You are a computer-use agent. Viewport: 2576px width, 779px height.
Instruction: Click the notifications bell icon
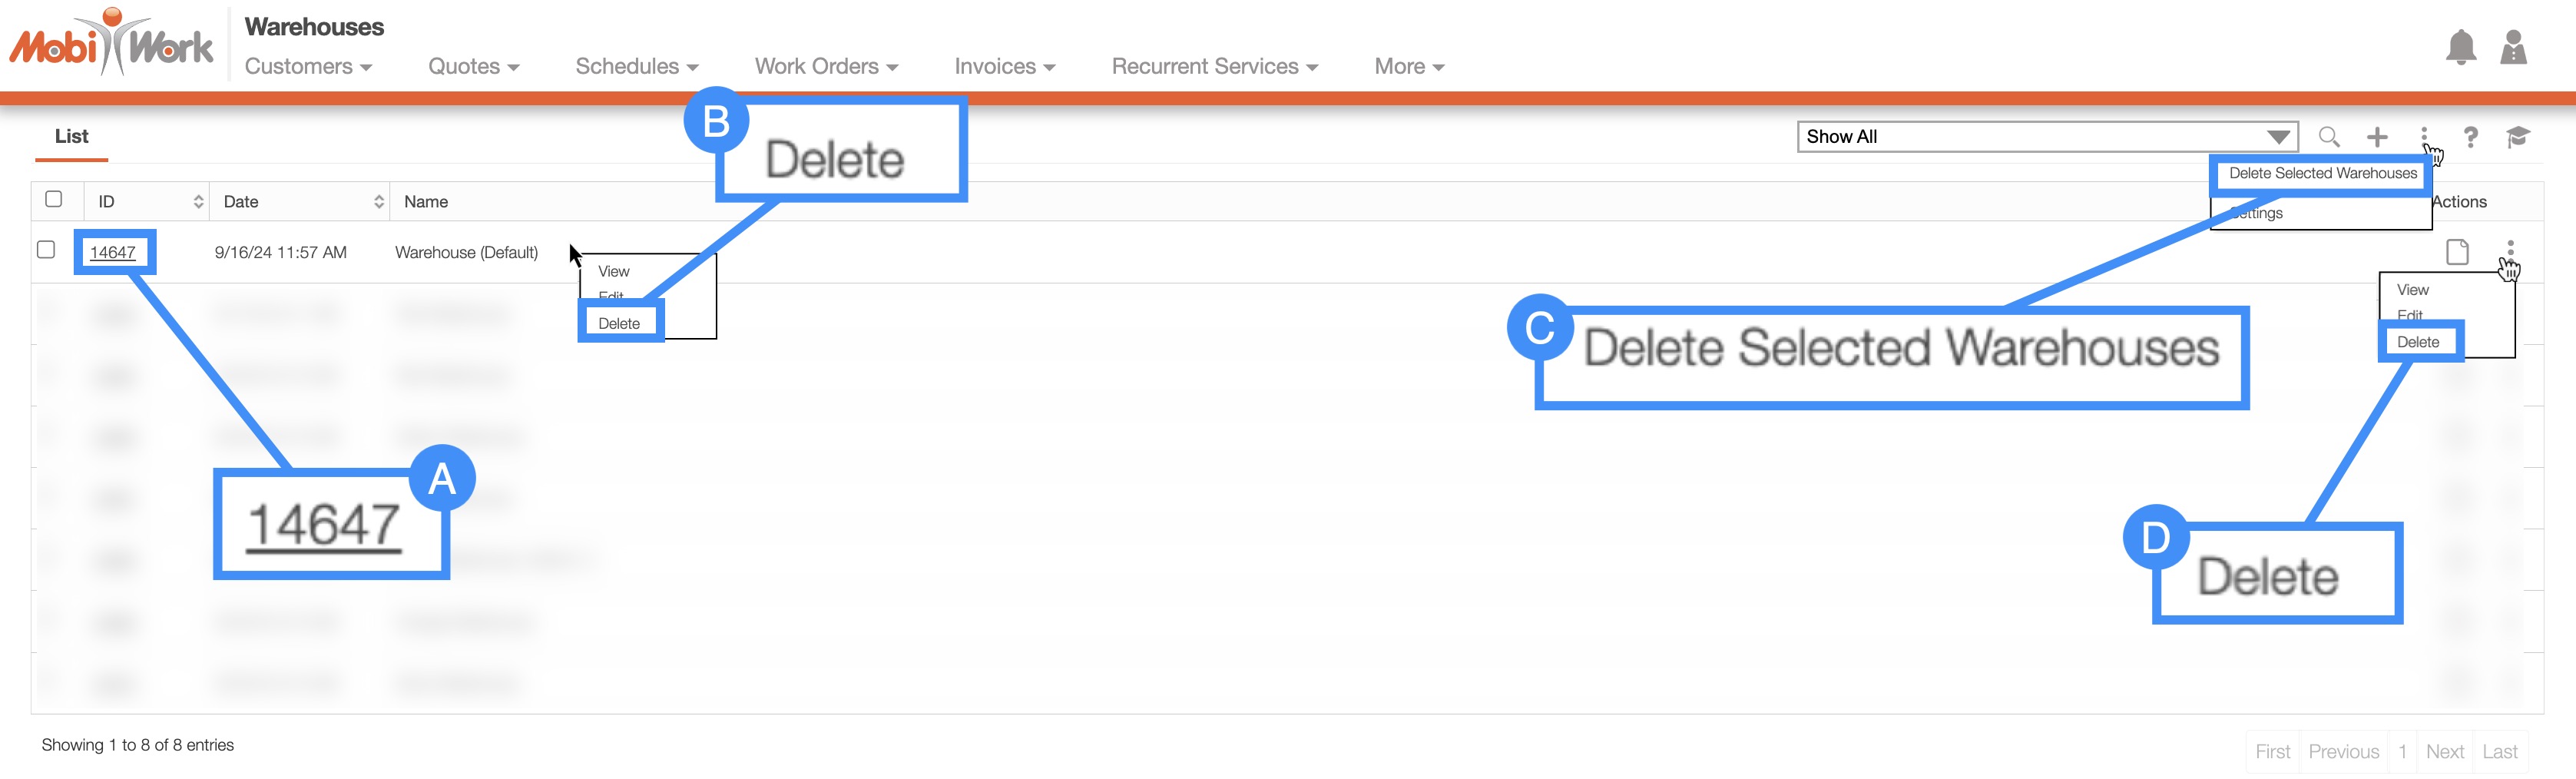click(2460, 47)
